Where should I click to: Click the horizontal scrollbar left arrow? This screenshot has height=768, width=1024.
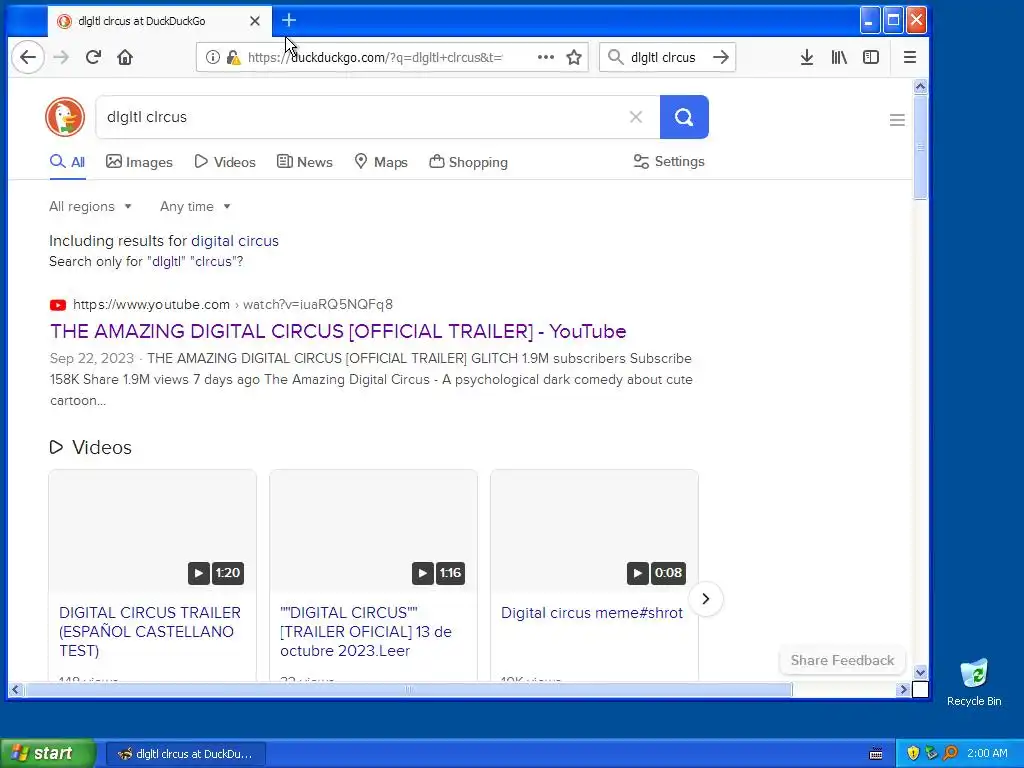click(15, 690)
